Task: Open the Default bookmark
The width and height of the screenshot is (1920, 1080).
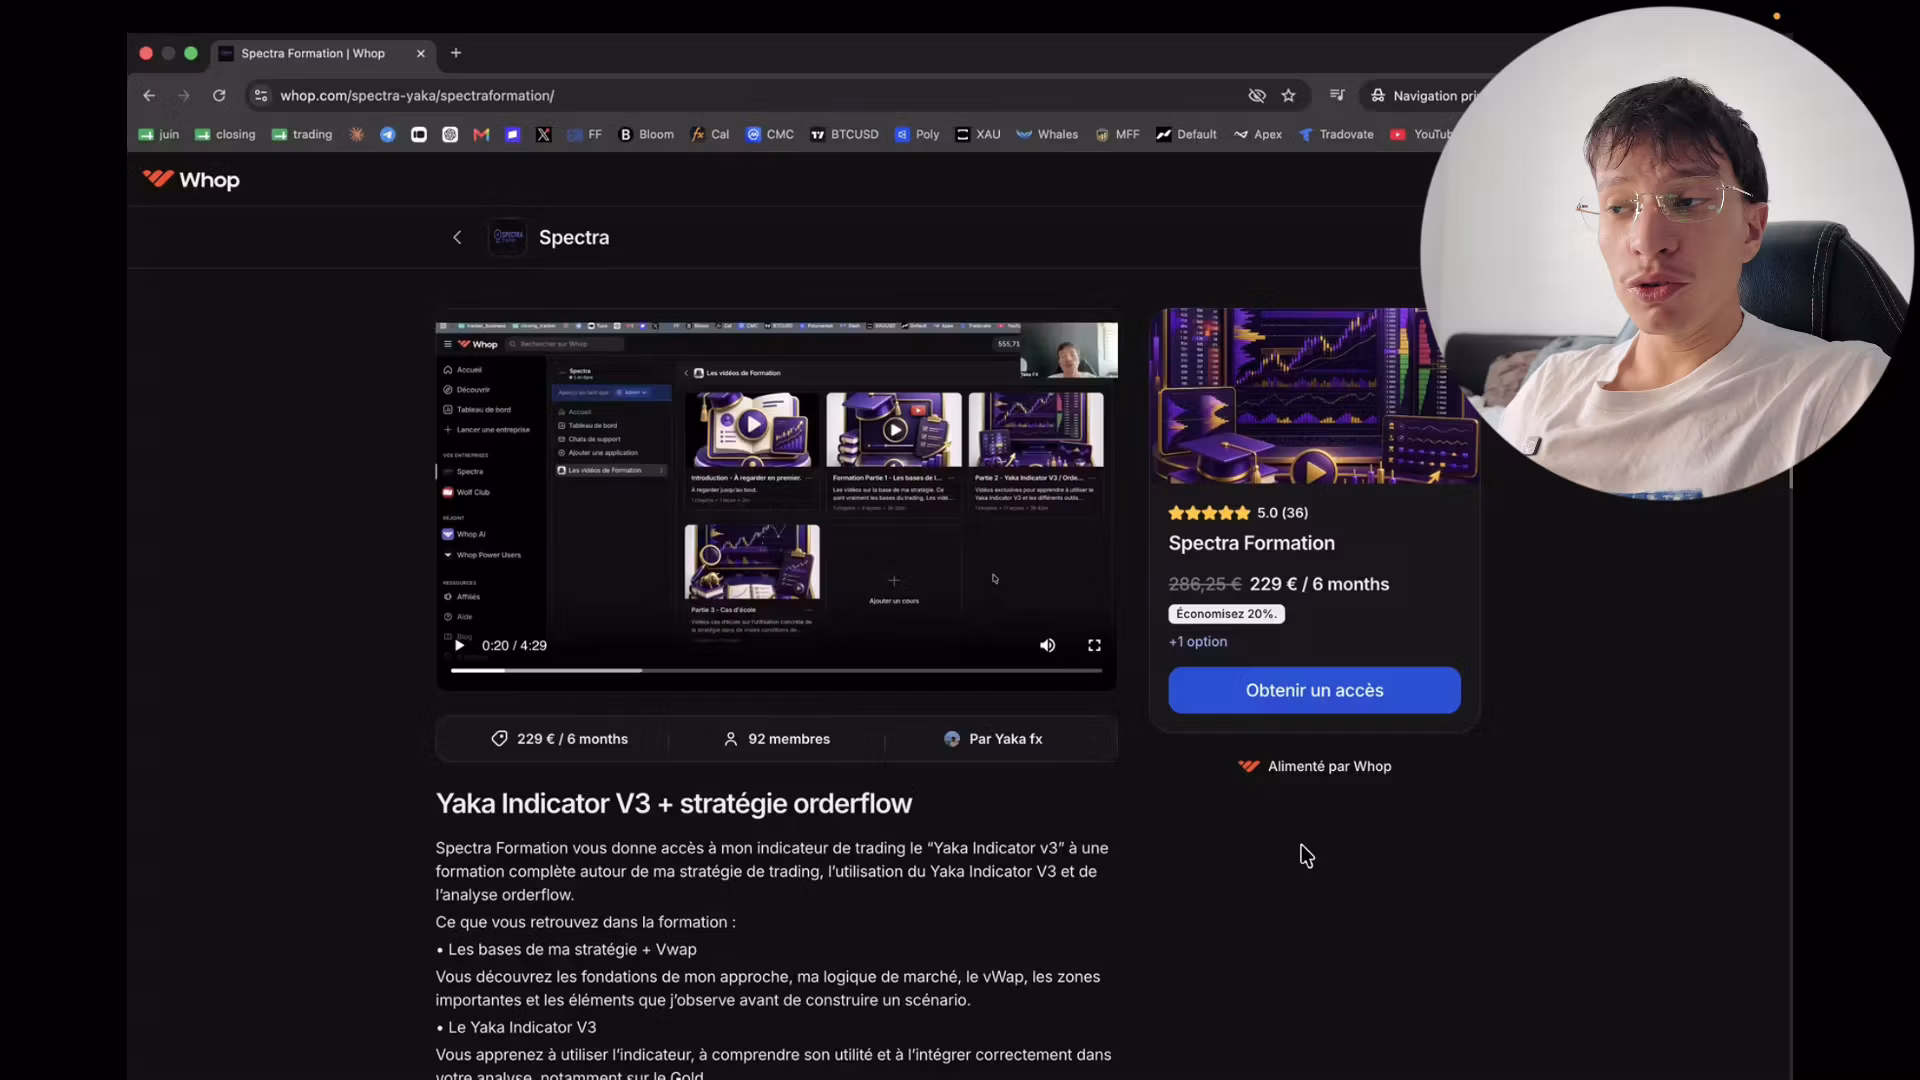Action: coord(1186,135)
